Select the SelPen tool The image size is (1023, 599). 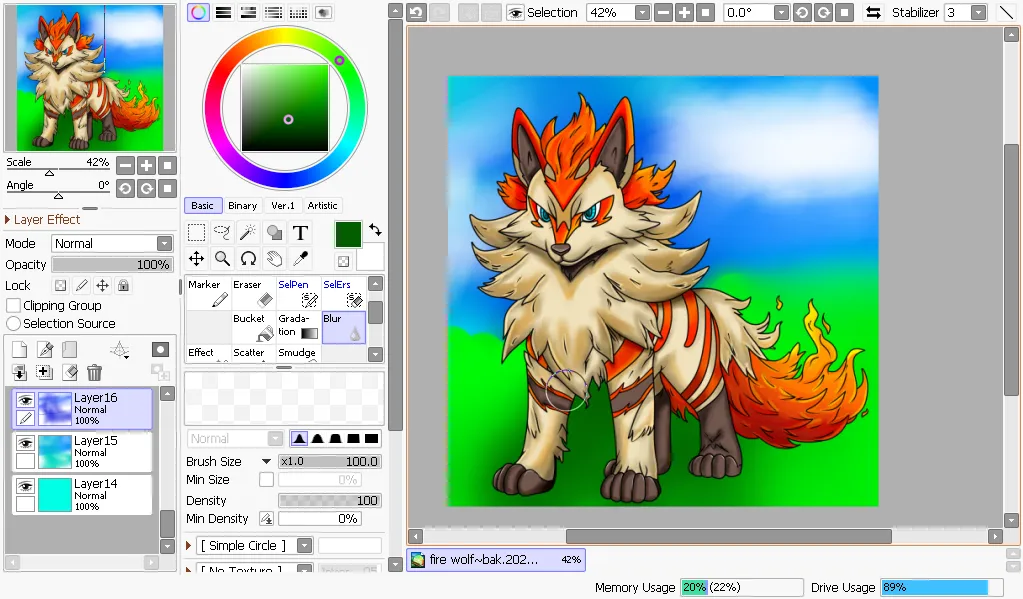(x=298, y=293)
